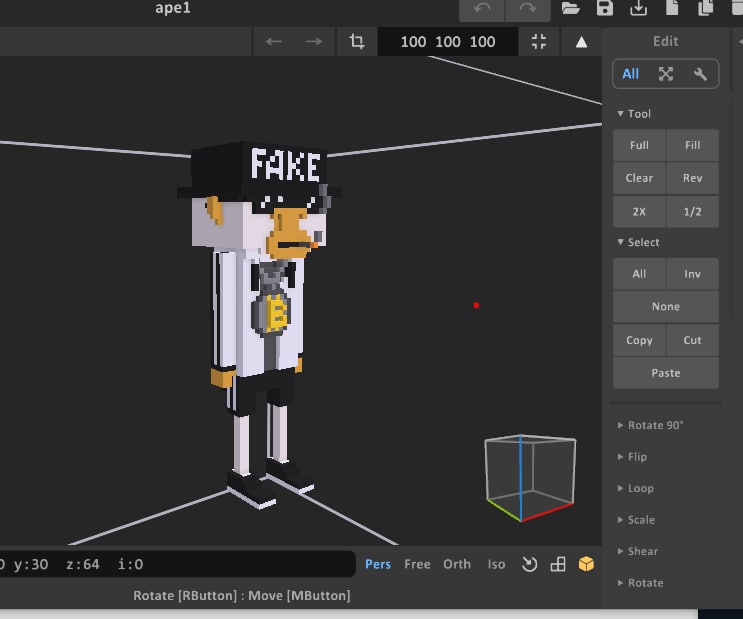Viewport: 743px width, 619px height.
Task: Select the transform arrows tab icon
Action: tap(666, 74)
